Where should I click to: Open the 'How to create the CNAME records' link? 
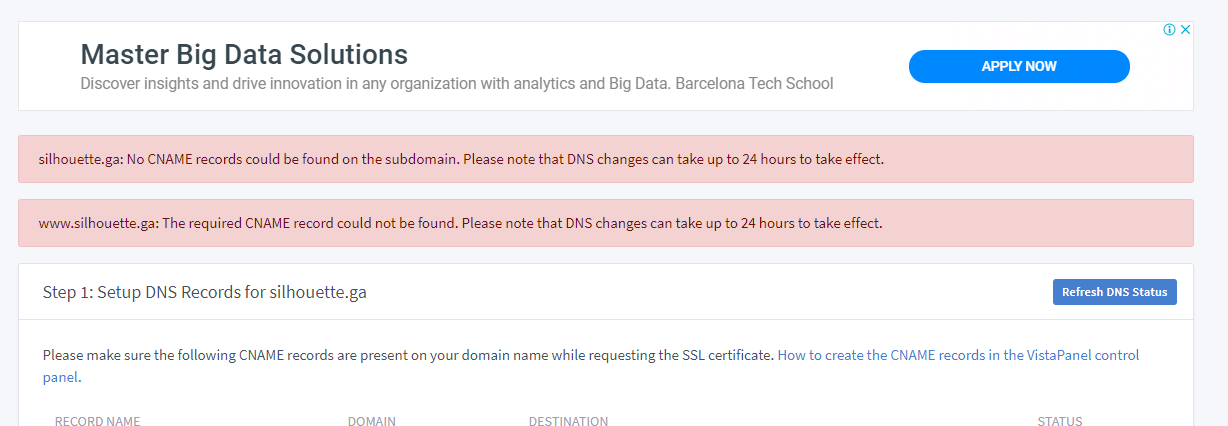pos(958,355)
